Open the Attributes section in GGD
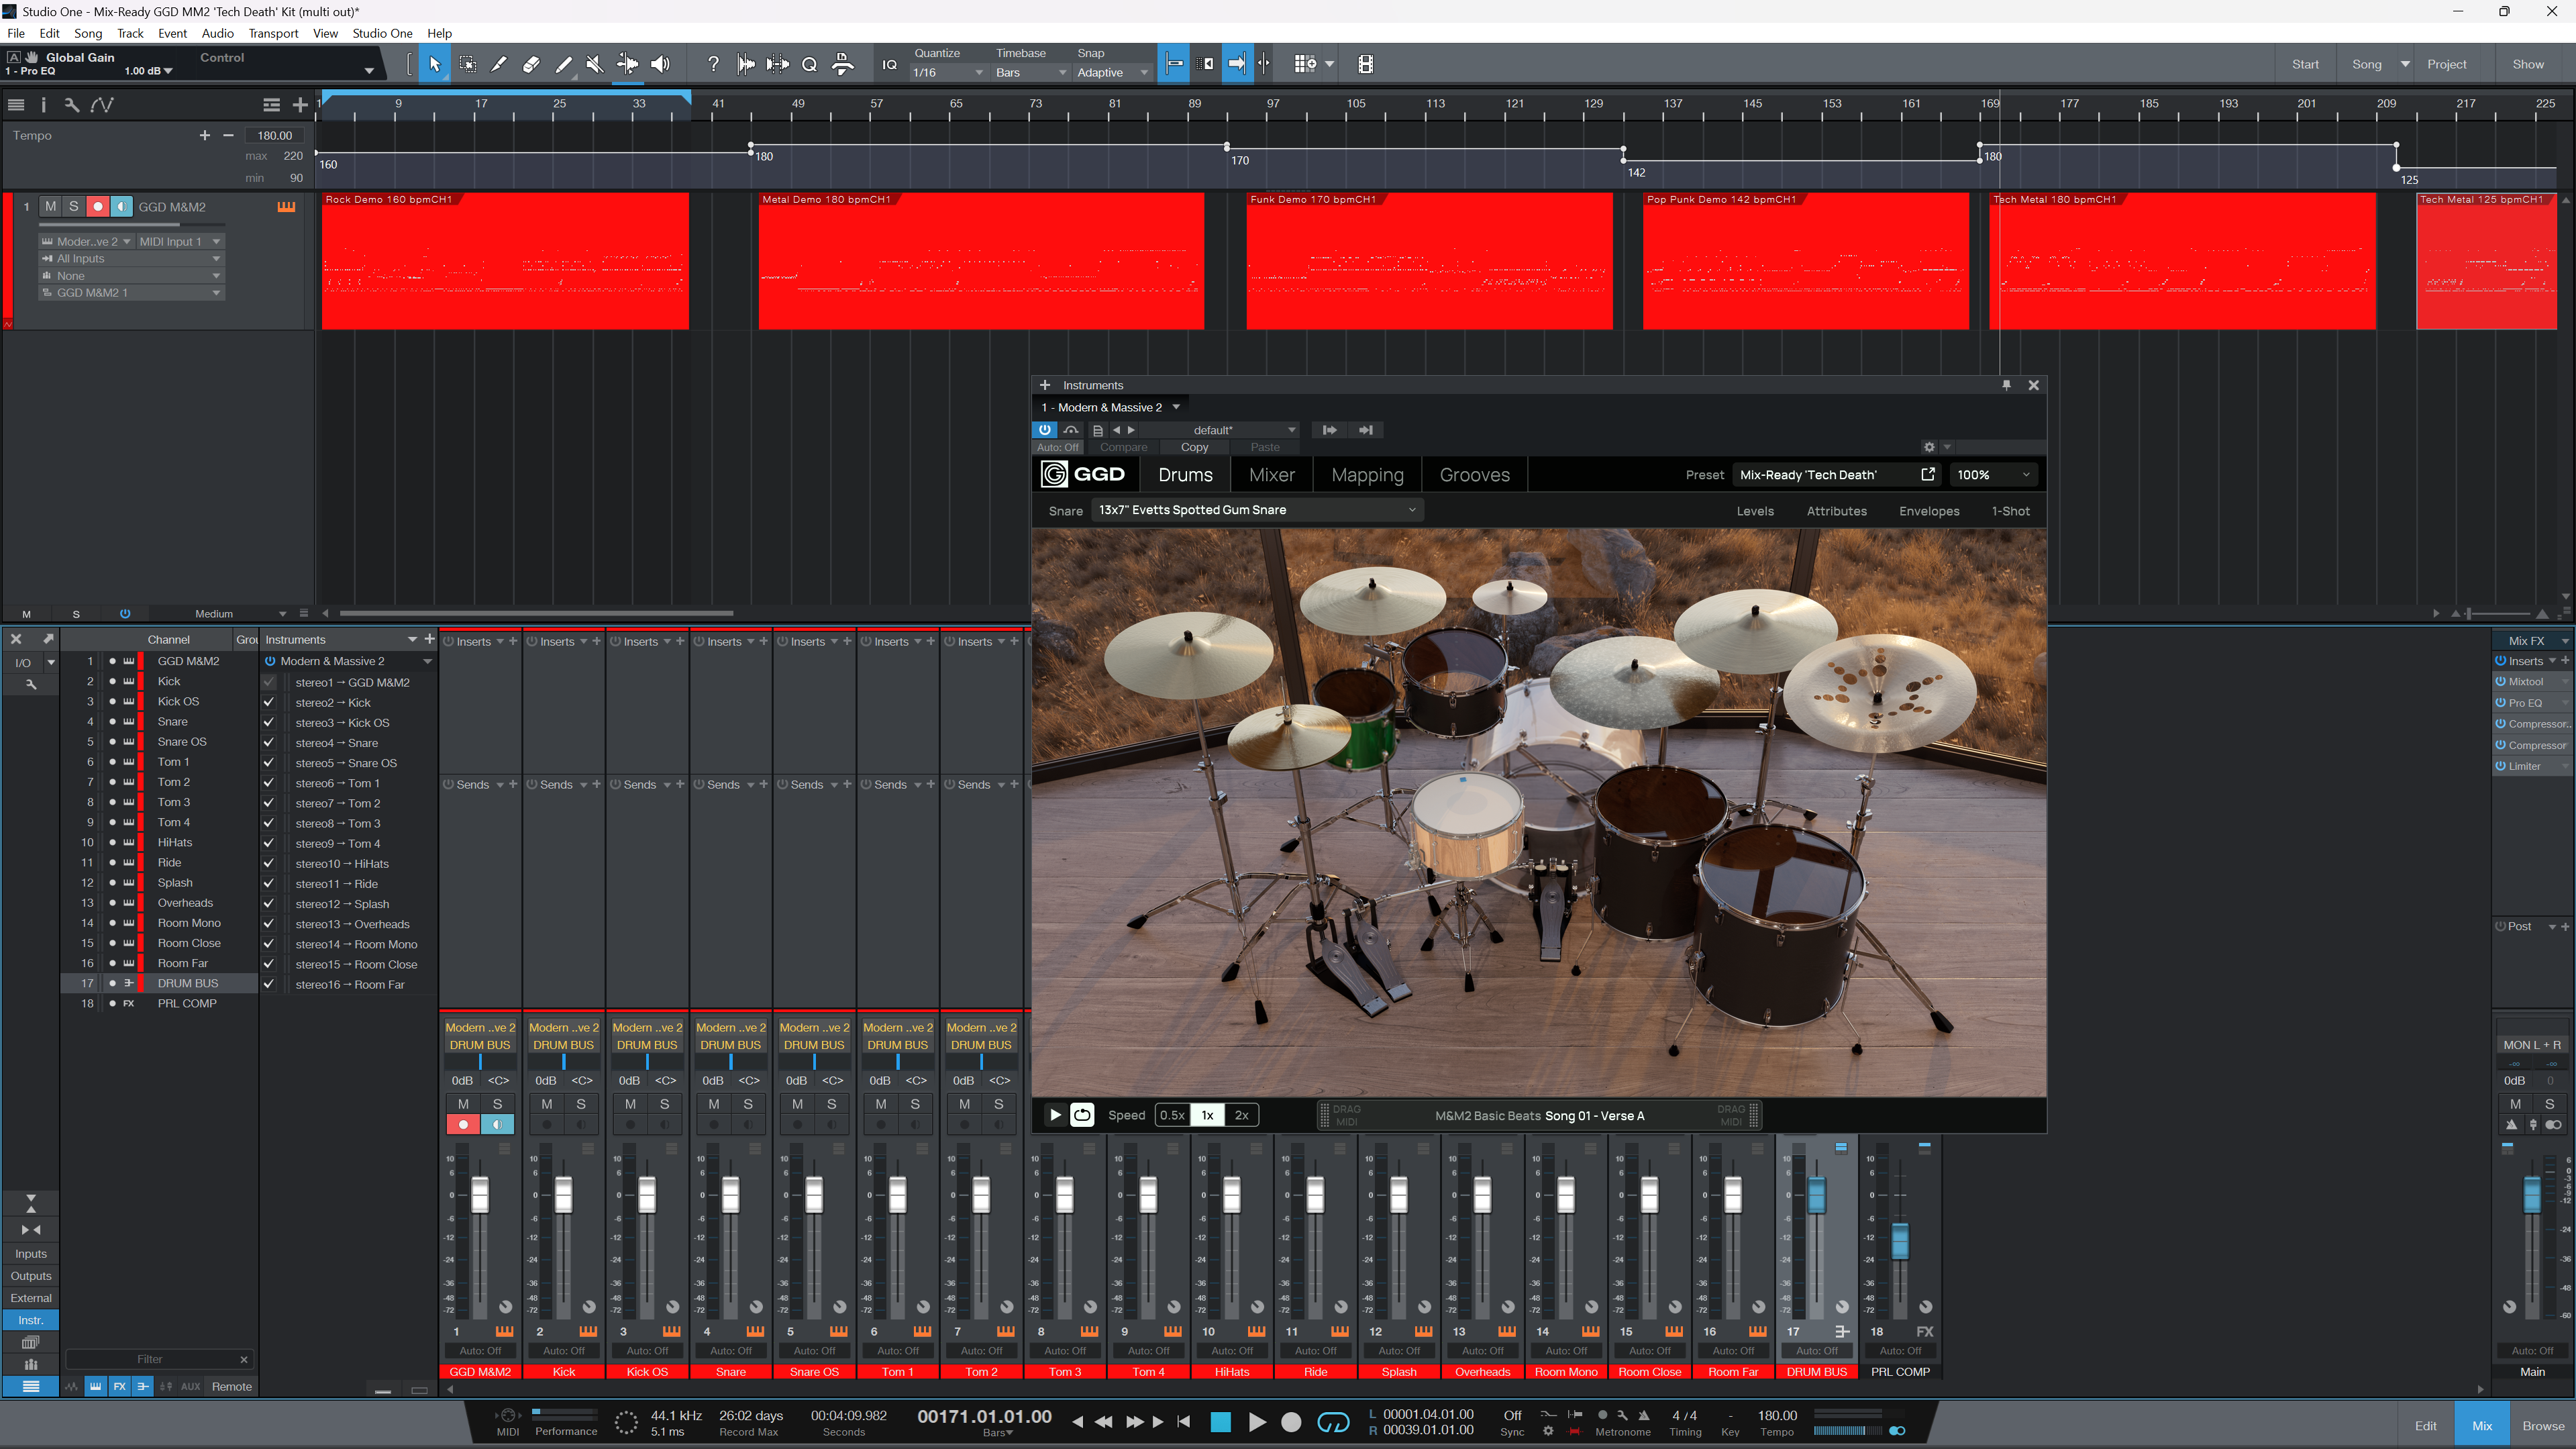The width and height of the screenshot is (2576, 1449). pos(1836,511)
